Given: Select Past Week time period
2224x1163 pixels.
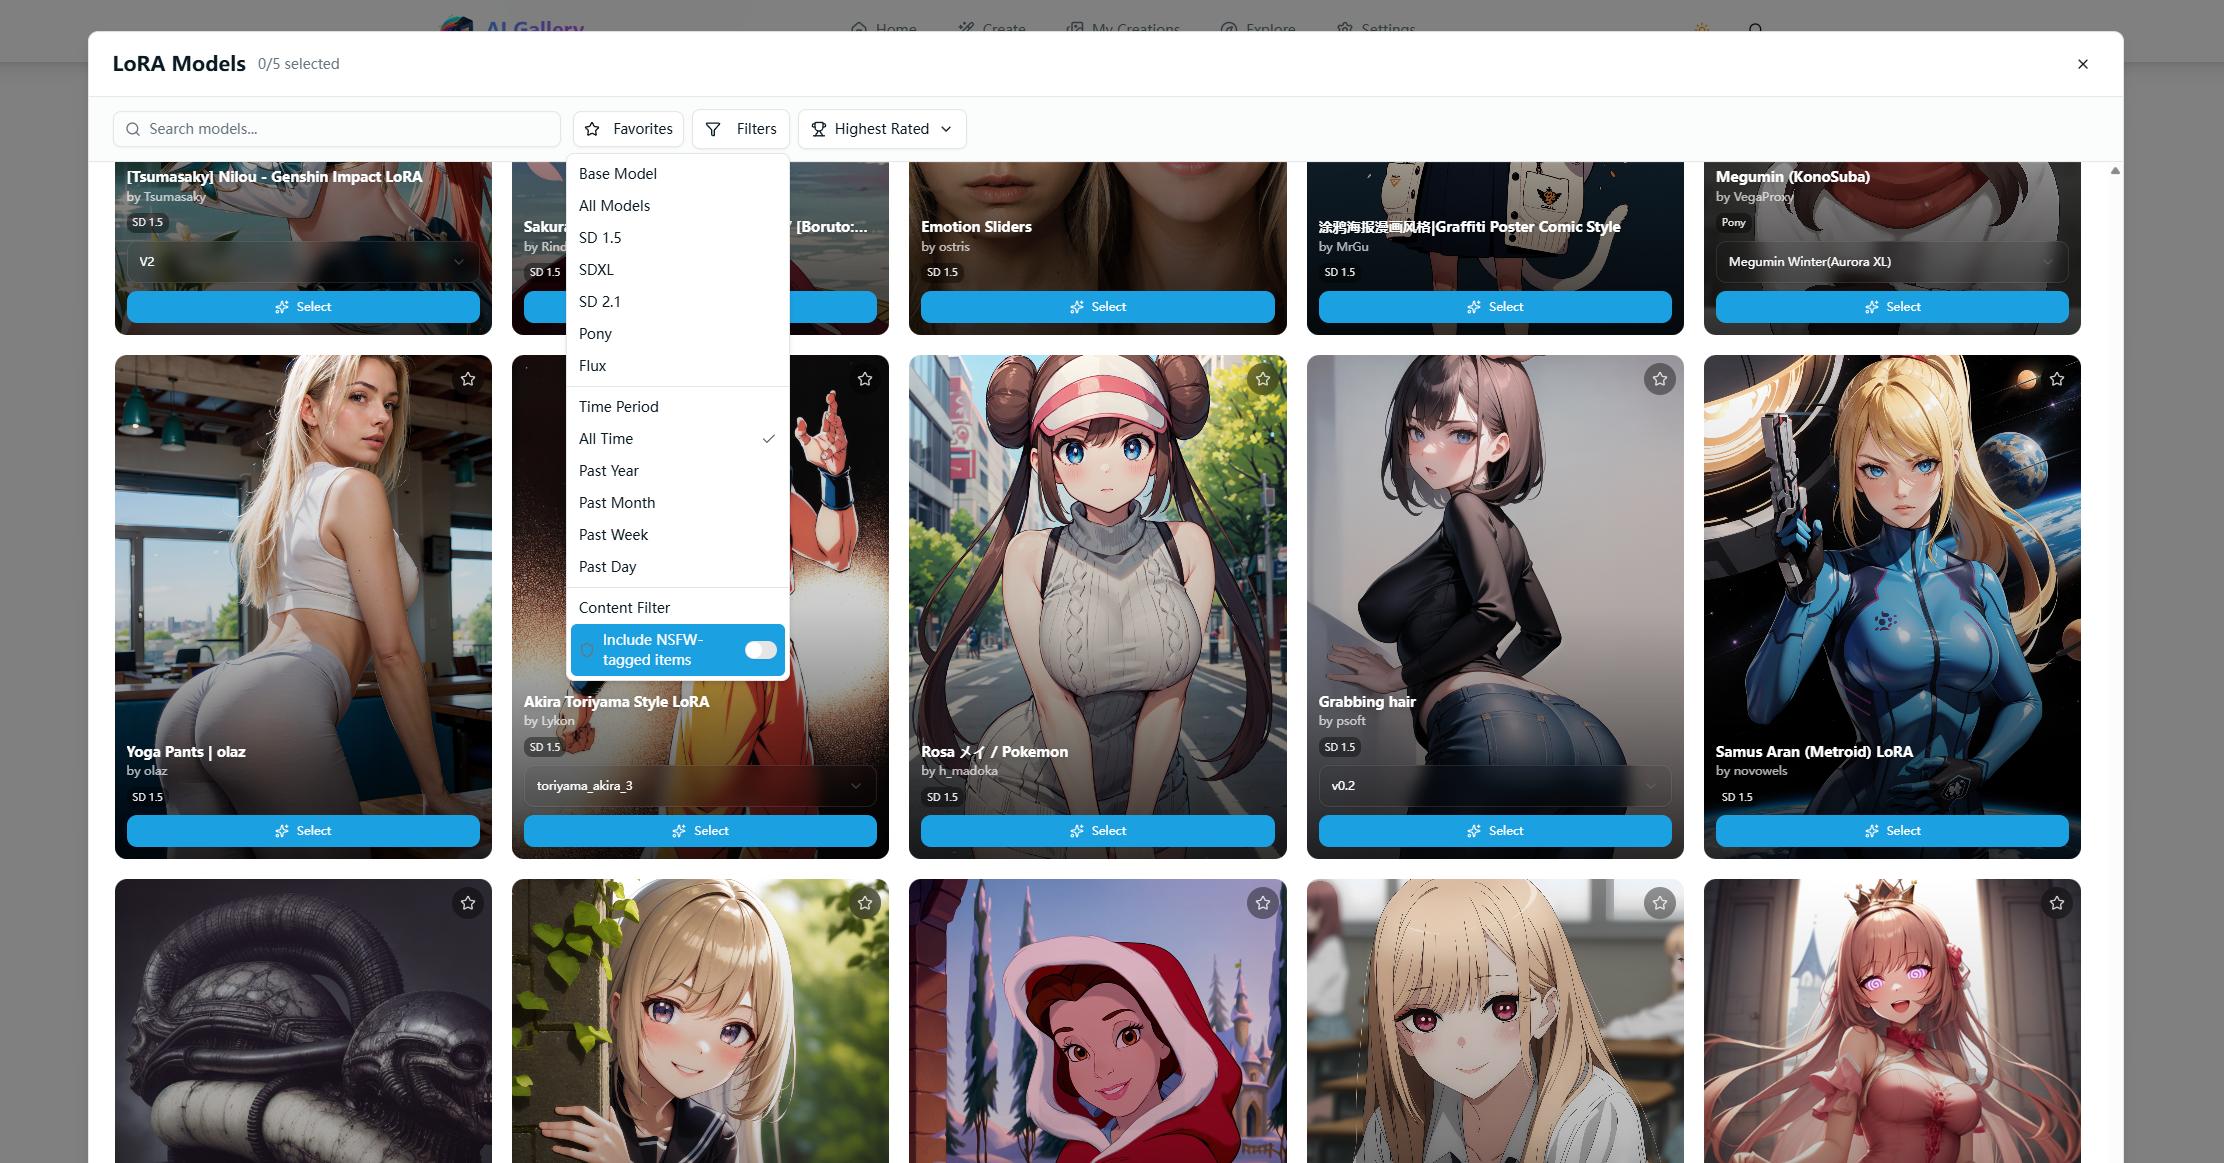Looking at the screenshot, I should point(677,535).
